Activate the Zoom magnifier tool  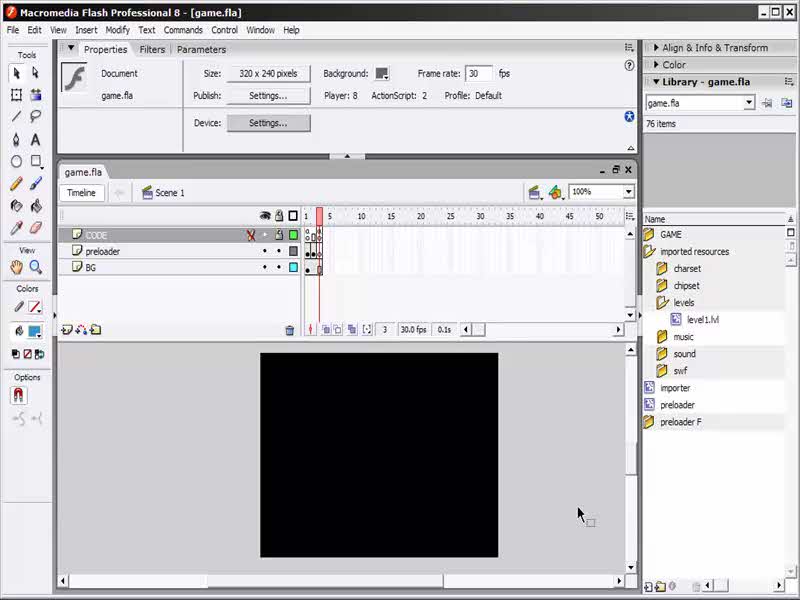pos(36,267)
